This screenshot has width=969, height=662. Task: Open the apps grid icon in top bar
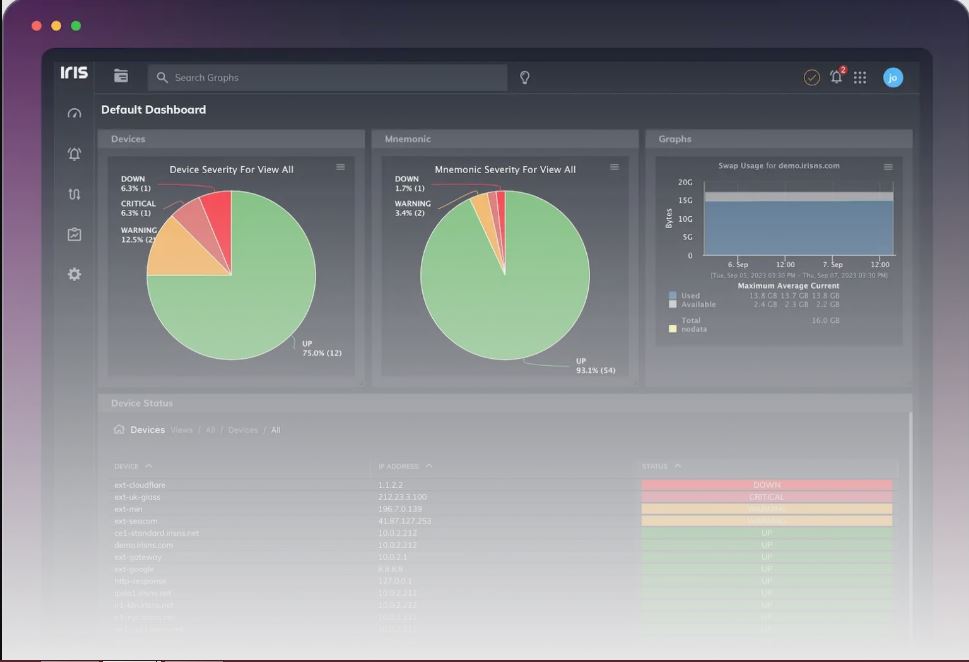pos(861,77)
